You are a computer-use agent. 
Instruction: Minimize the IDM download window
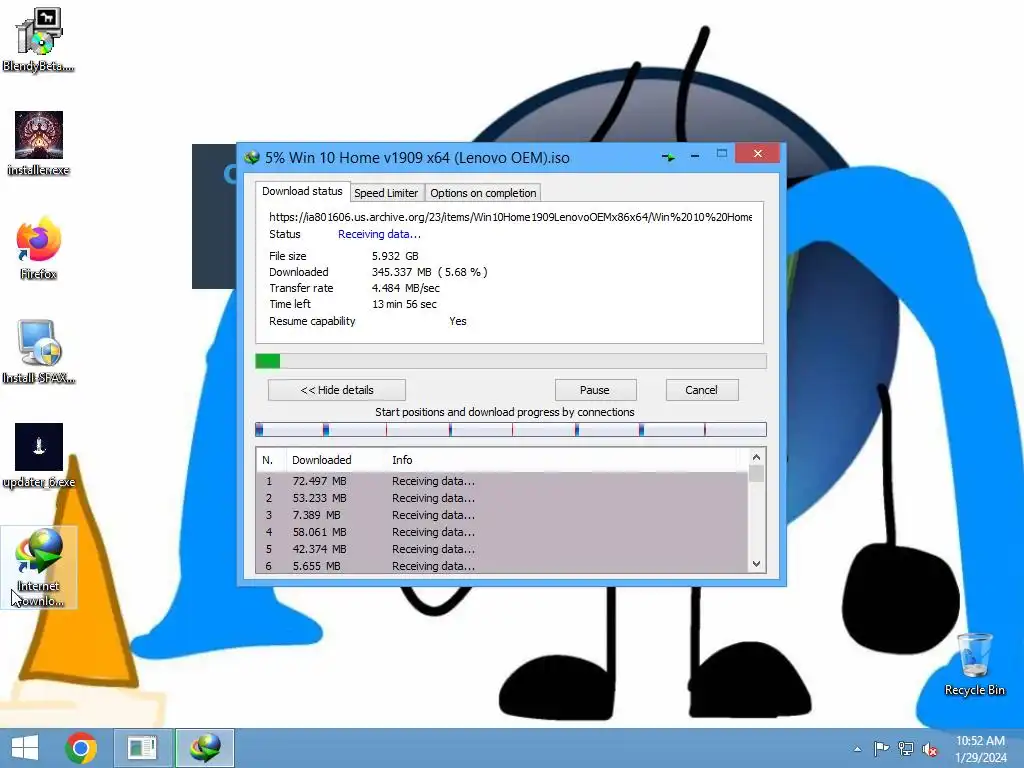[695, 156]
